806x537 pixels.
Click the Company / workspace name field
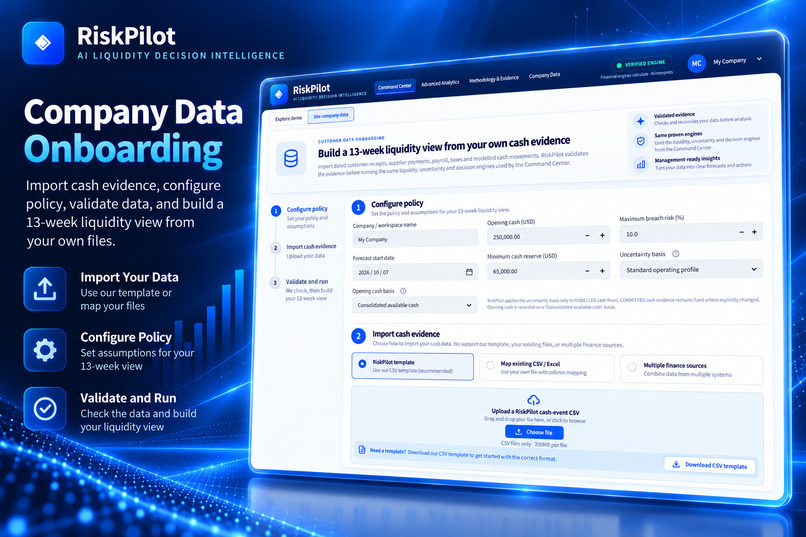(415, 239)
